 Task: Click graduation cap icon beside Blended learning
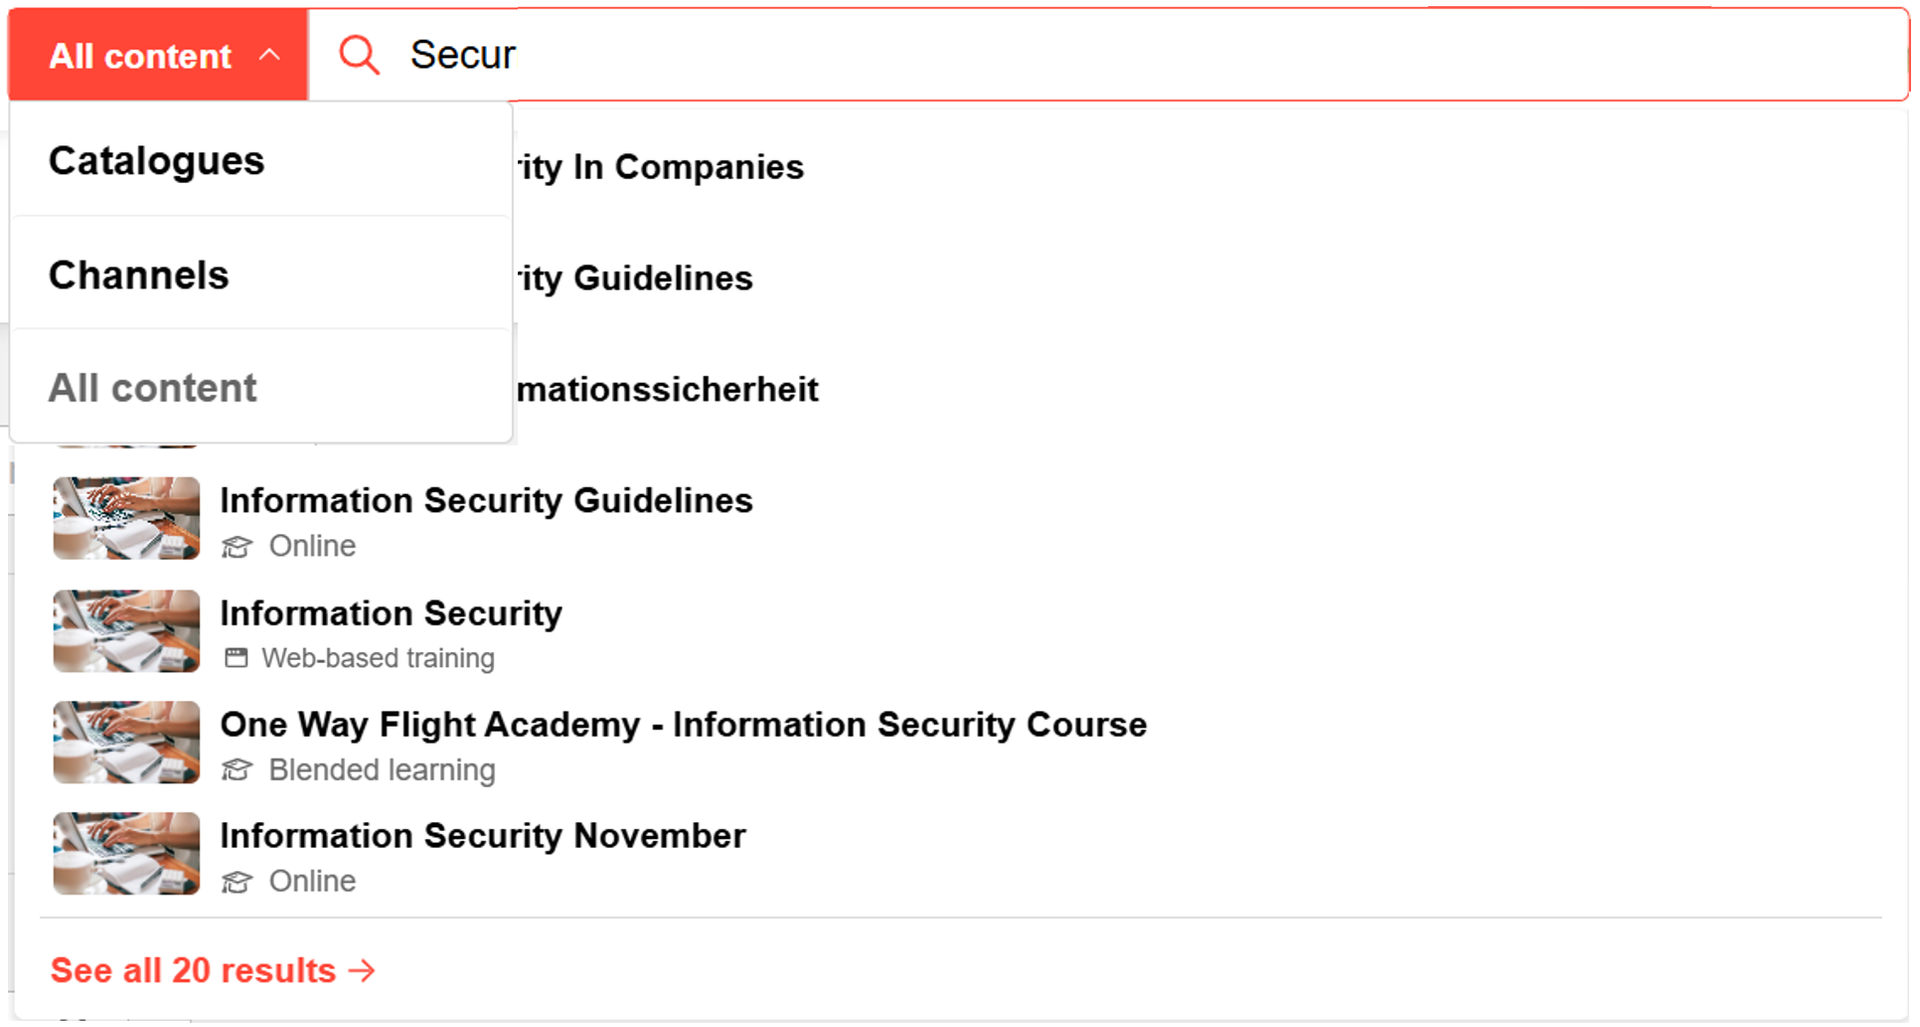pyautogui.click(x=237, y=770)
